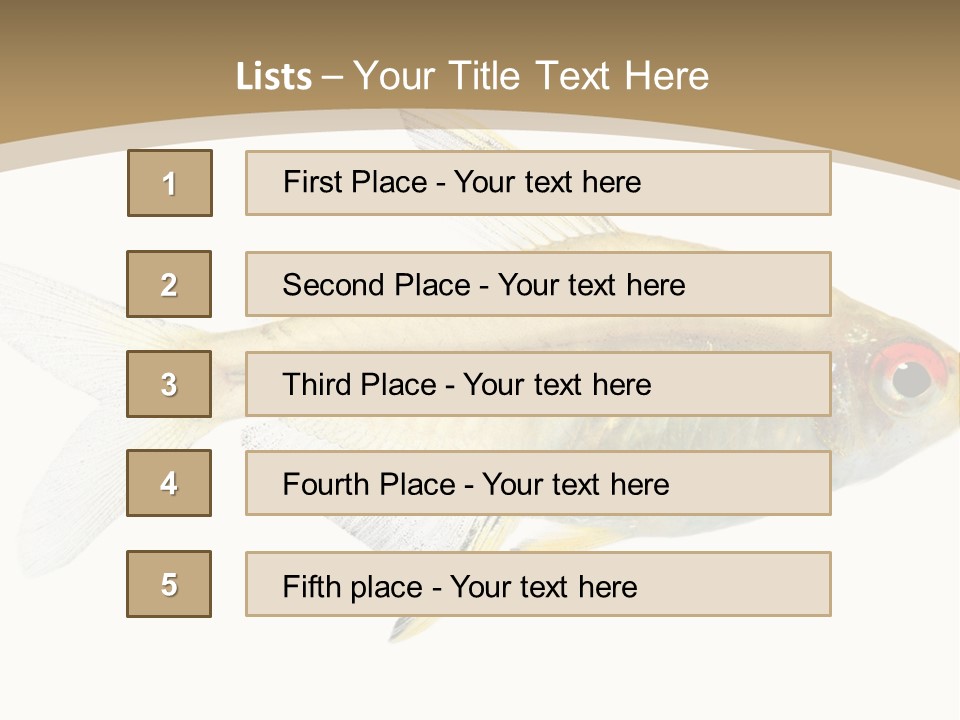Click the First Place text box

(538, 183)
